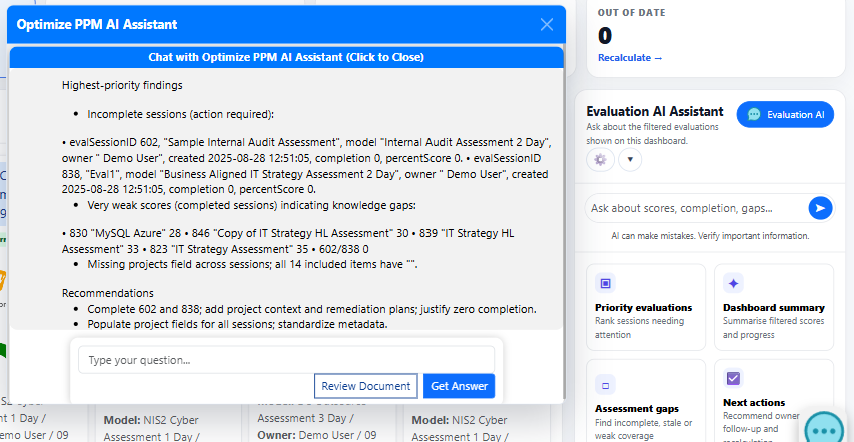Click the Ask about scores input field
The image size is (854, 442).
point(696,208)
